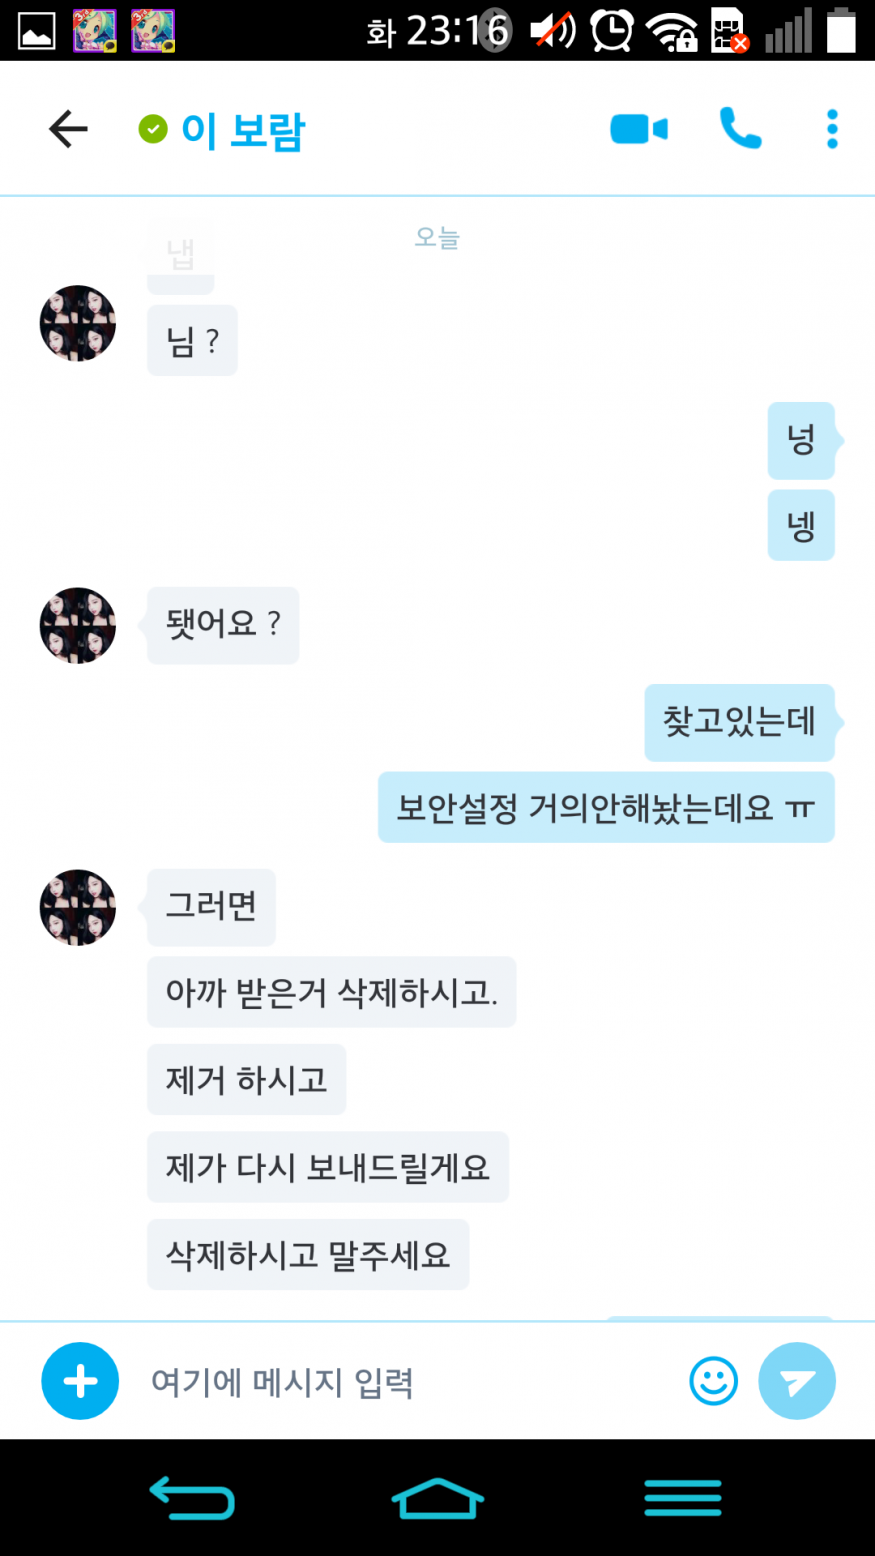Viewport: 875px width, 1556px height.
Task: Select the 제가 다시 보내드릴게요 message bubble
Action: pos(328,1167)
